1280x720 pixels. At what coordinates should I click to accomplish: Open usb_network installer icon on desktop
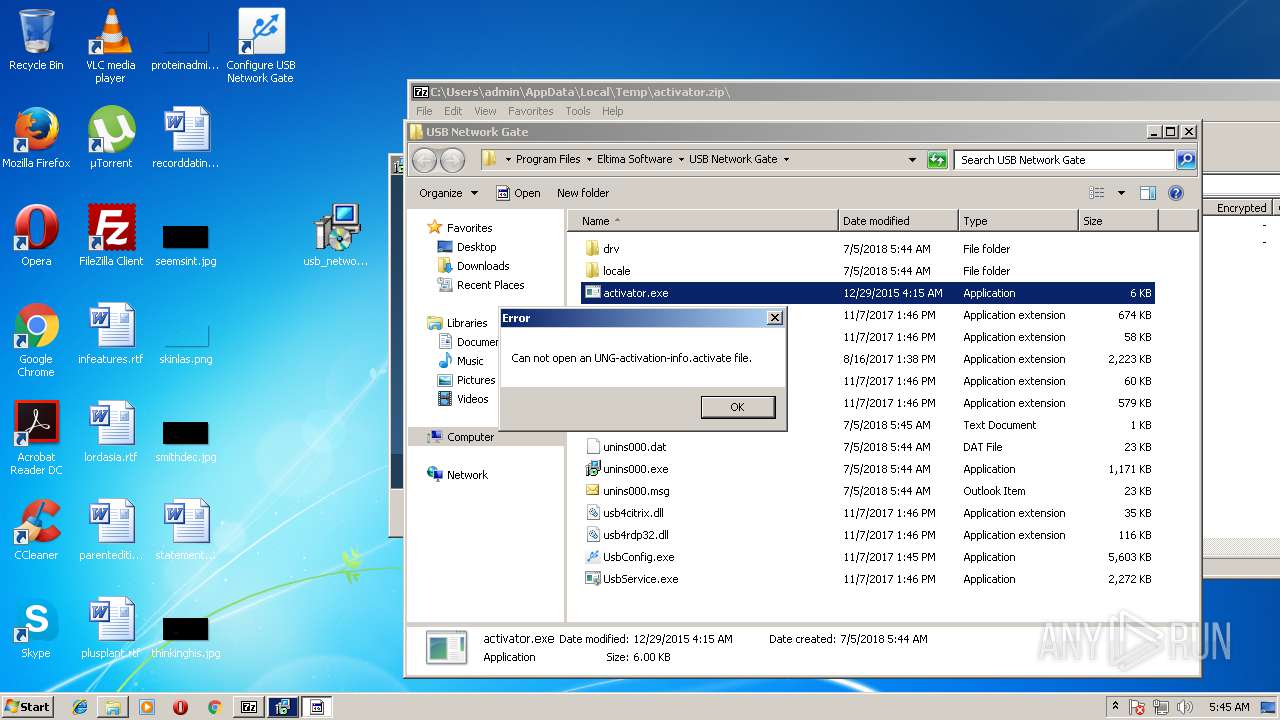pyautogui.click(x=336, y=236)
